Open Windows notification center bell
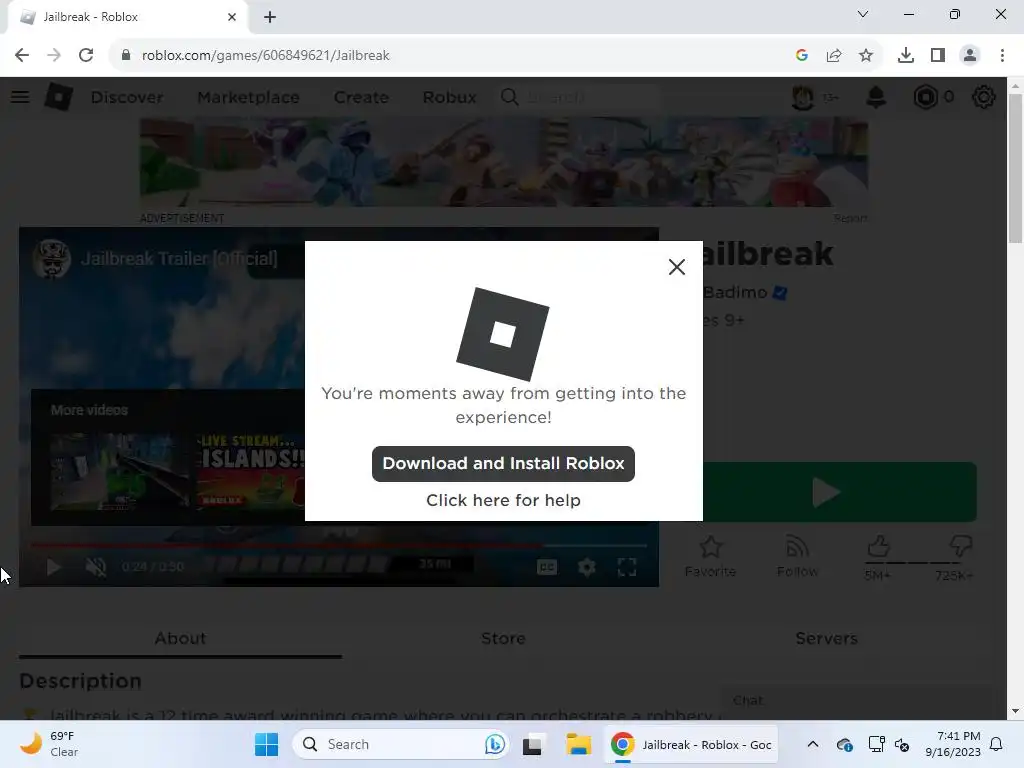This screenshot has height=768, width=1024. [x=996, y=744]
